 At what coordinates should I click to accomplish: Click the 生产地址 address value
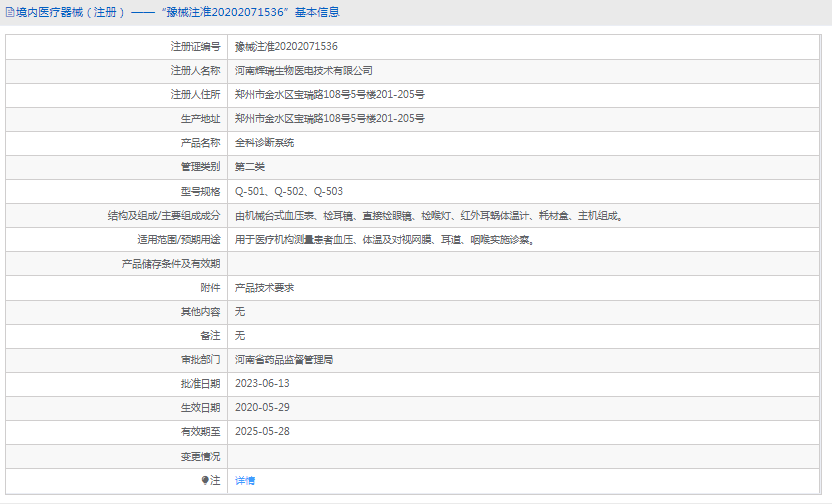pos(330,118)
